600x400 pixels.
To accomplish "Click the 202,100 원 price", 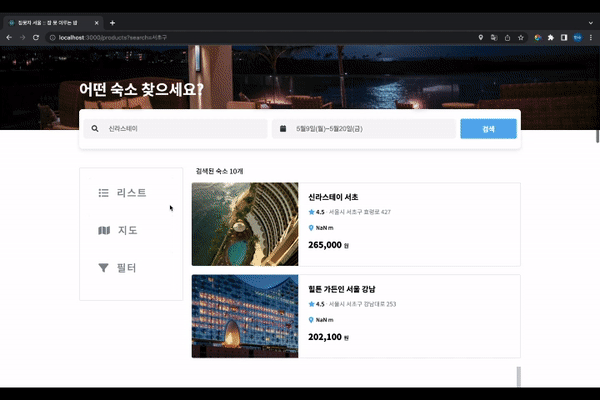I will [328, 337].
